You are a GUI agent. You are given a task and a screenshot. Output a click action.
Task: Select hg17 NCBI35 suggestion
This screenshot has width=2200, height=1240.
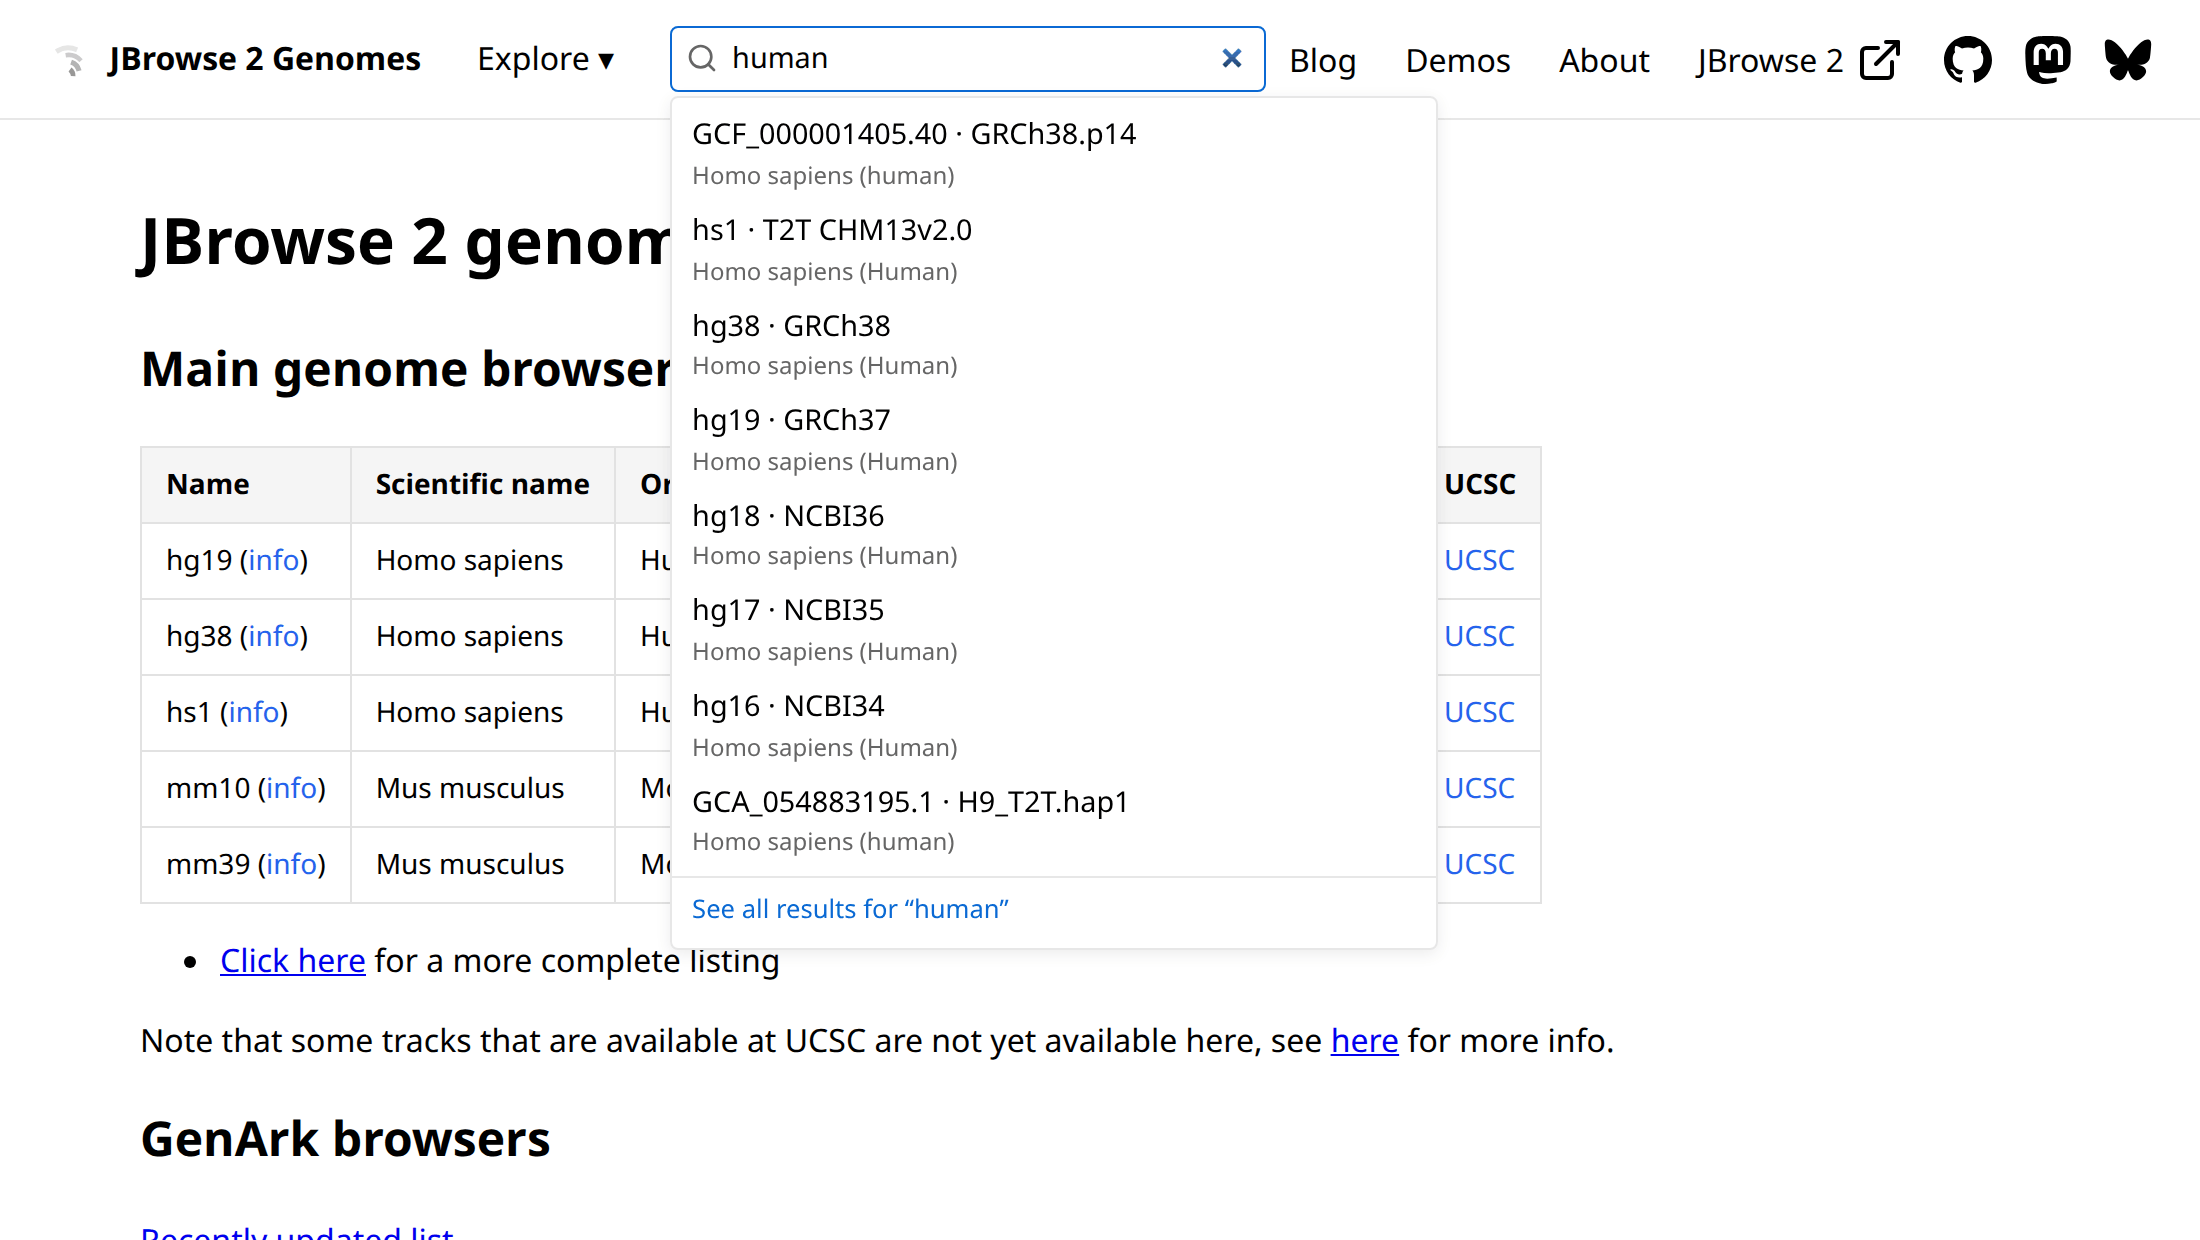point(1054,629)
